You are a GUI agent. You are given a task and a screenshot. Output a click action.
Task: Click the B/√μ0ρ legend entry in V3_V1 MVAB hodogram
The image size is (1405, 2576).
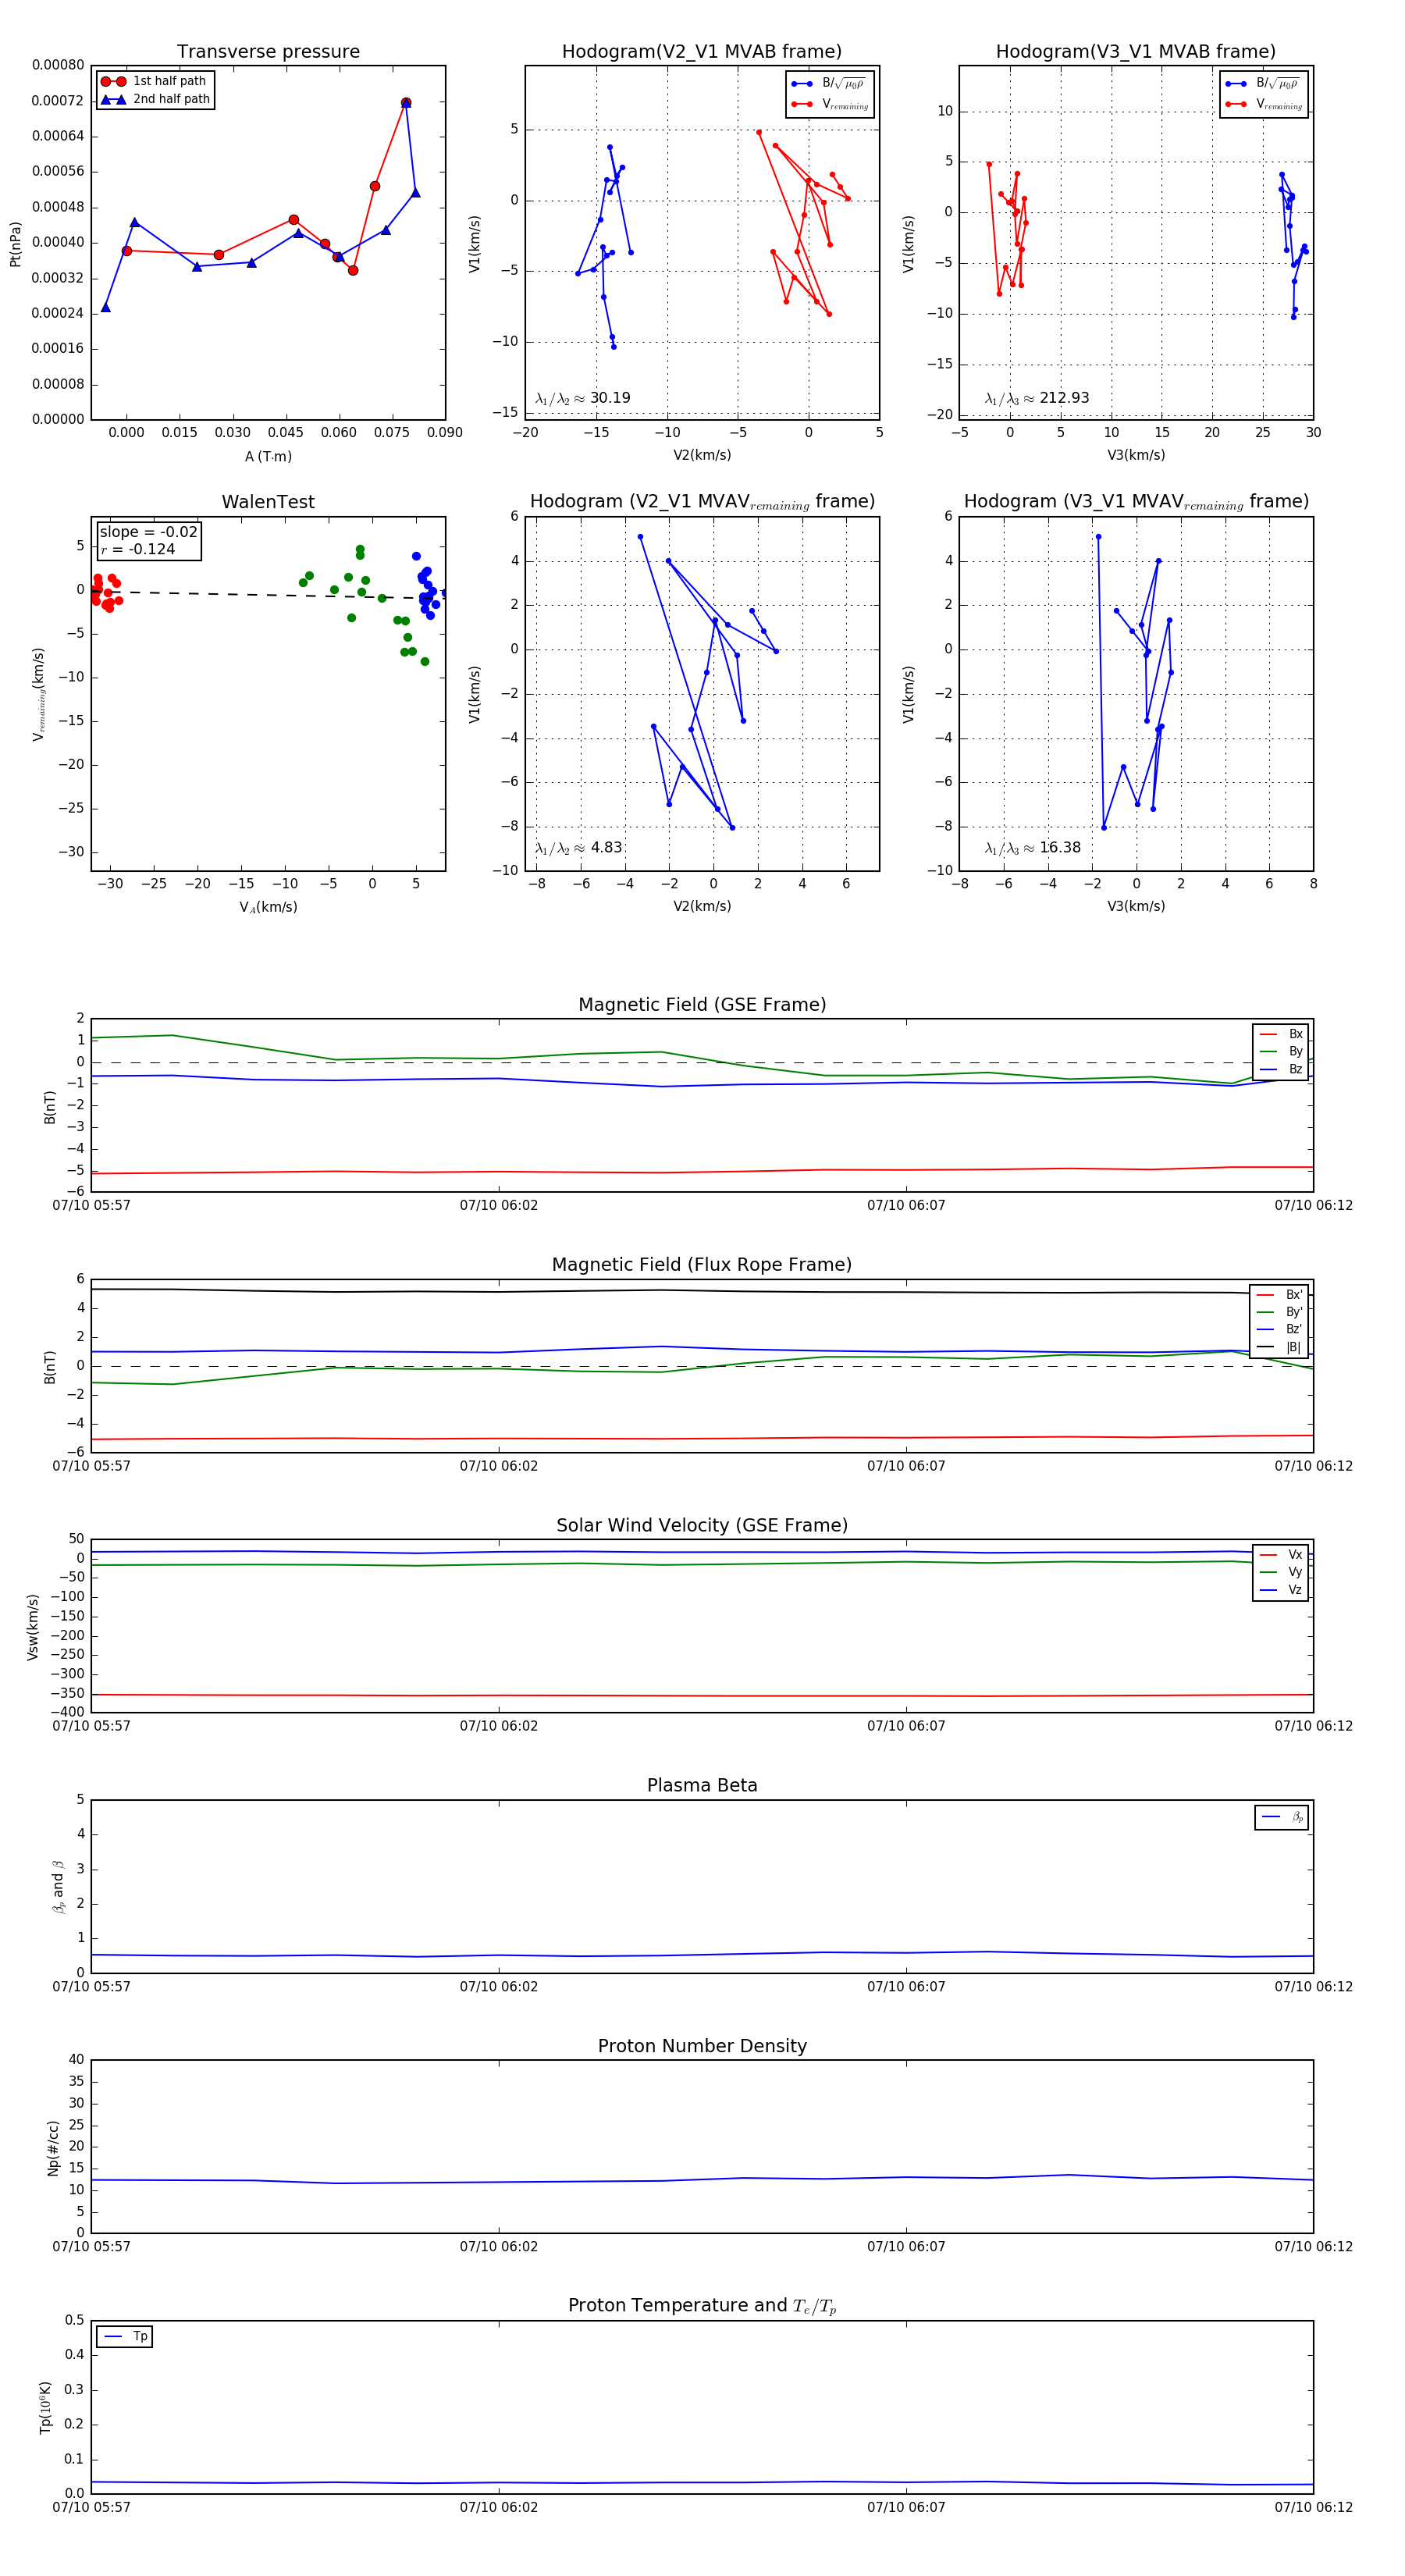pos(1263,84)
